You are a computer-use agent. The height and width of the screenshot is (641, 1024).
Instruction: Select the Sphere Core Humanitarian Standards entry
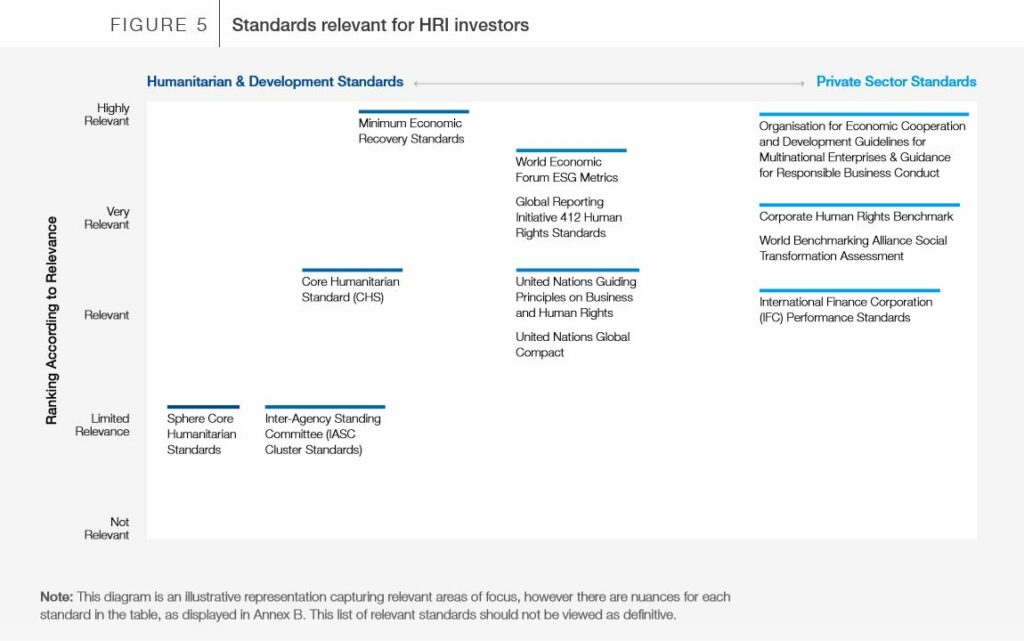click(202, 434)
